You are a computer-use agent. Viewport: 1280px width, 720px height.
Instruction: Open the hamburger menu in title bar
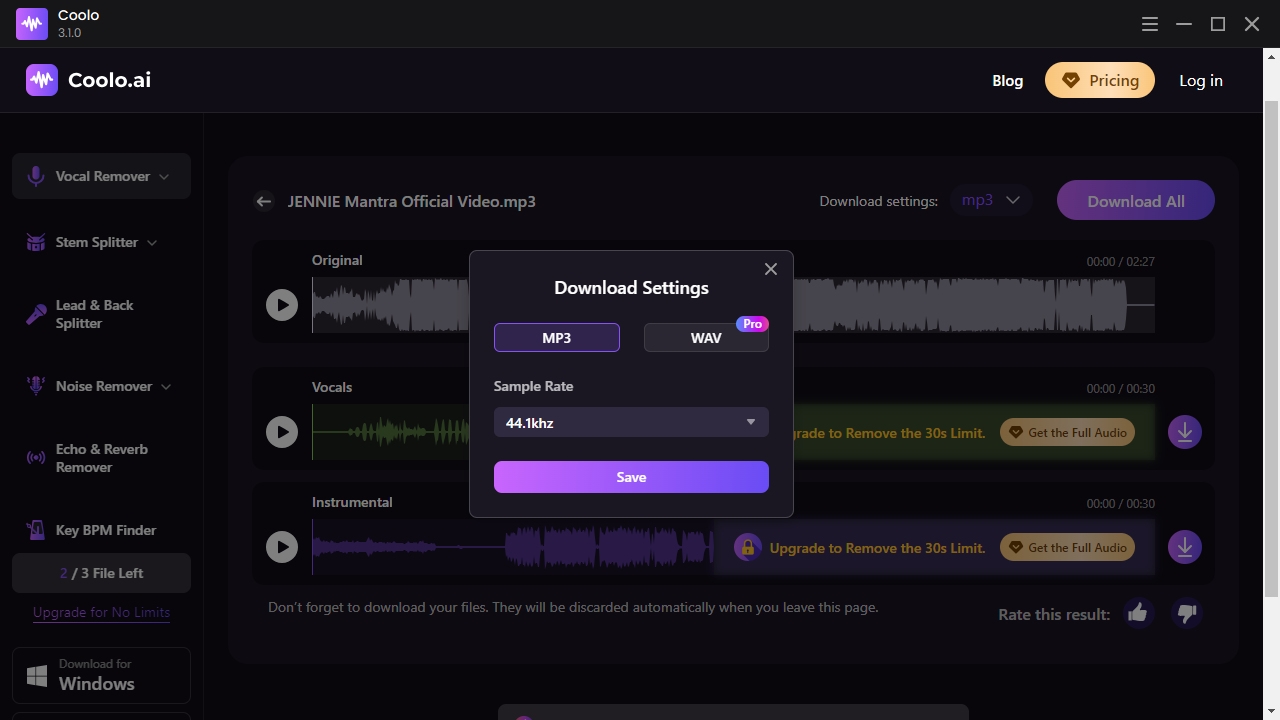tap(1150, 24)
